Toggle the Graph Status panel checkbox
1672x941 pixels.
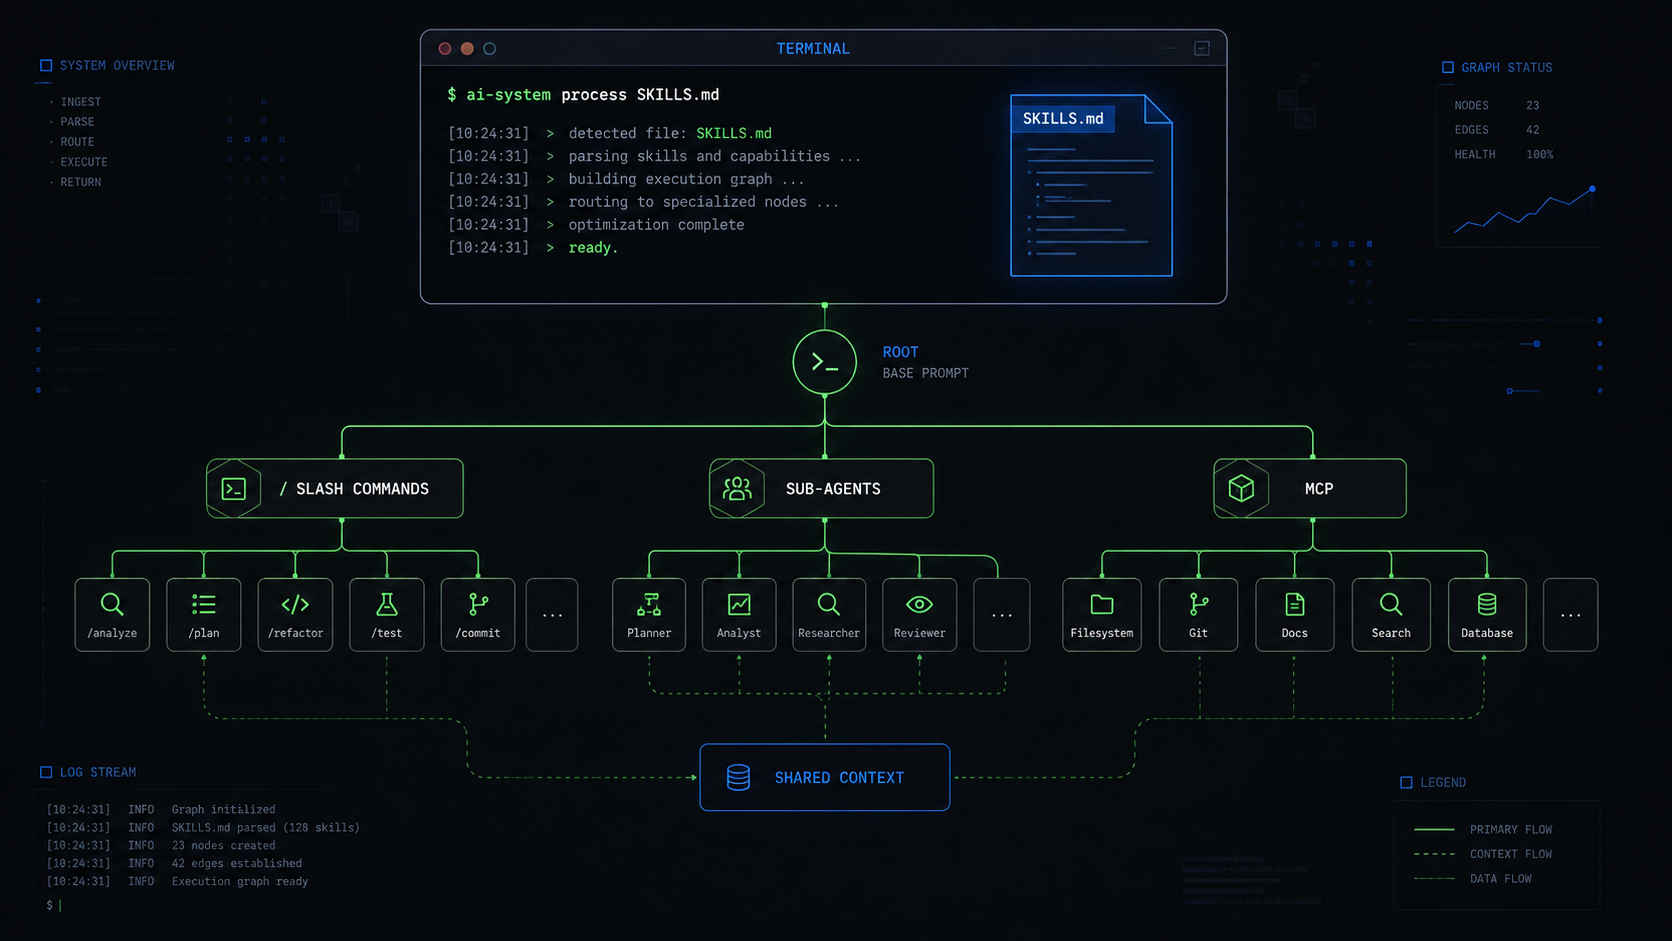point(1448,67)
